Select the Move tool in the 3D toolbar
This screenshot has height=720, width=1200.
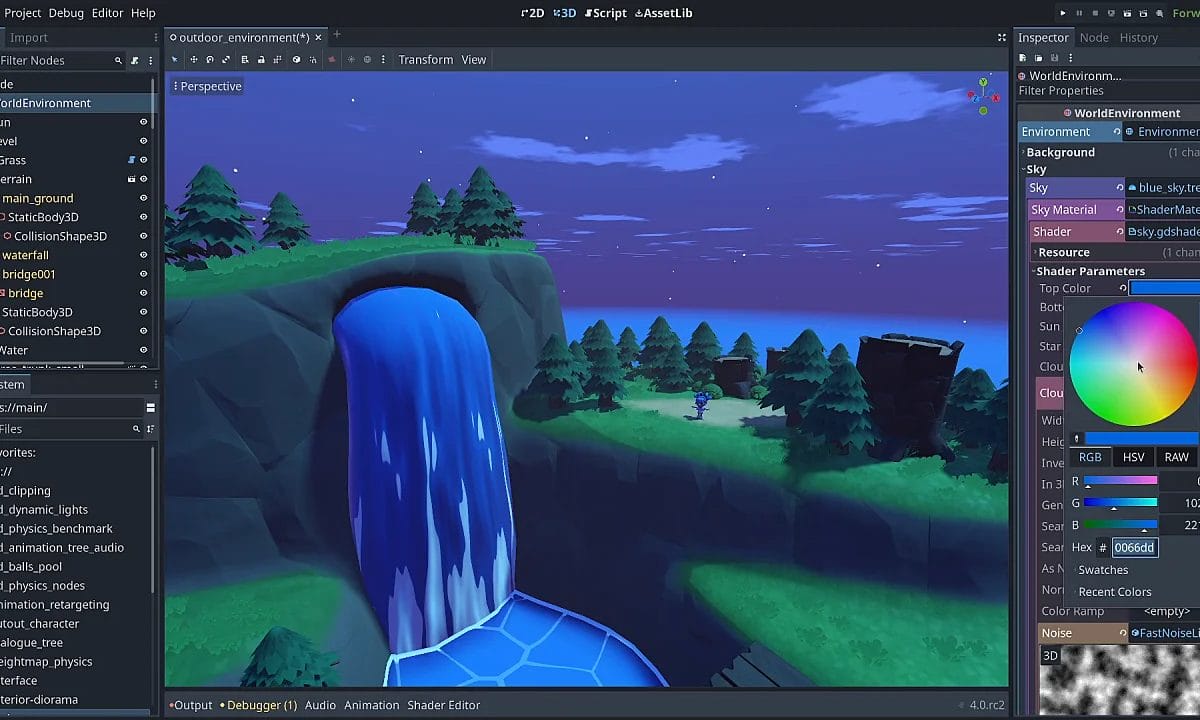[x=194, y=60]
